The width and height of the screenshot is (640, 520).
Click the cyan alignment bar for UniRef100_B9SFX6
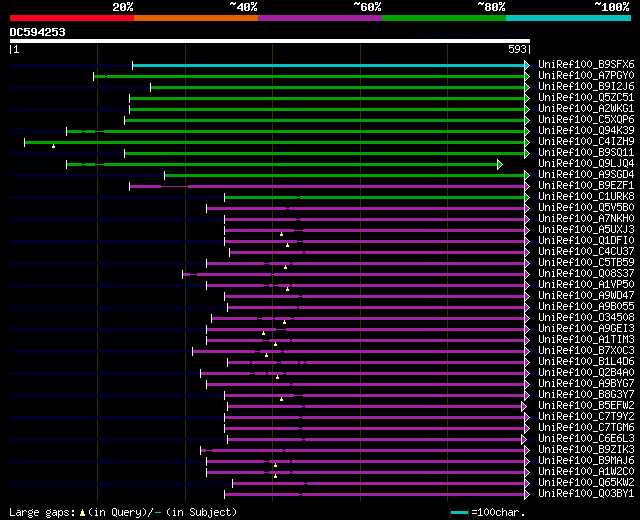click(329, 65)
